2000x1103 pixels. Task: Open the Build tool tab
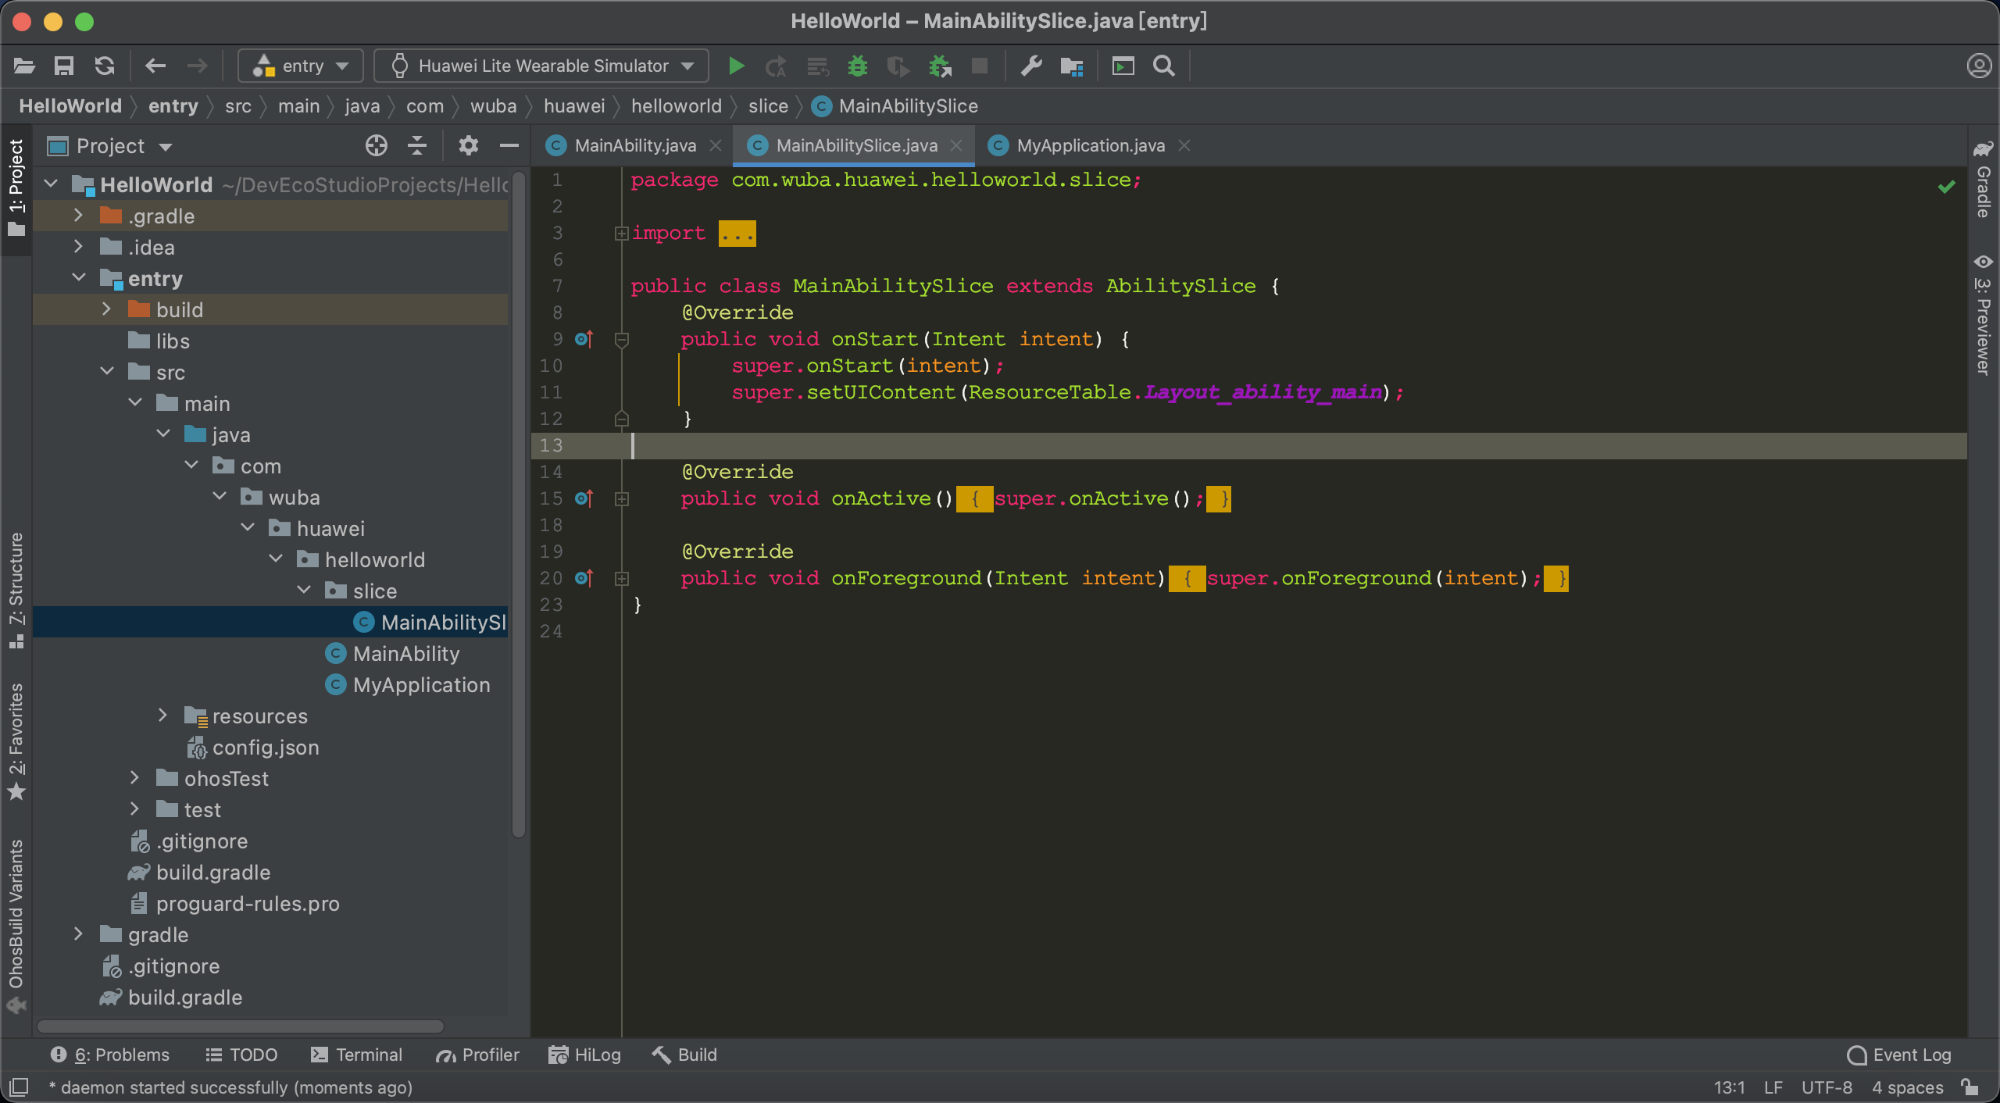(684, 1055)
